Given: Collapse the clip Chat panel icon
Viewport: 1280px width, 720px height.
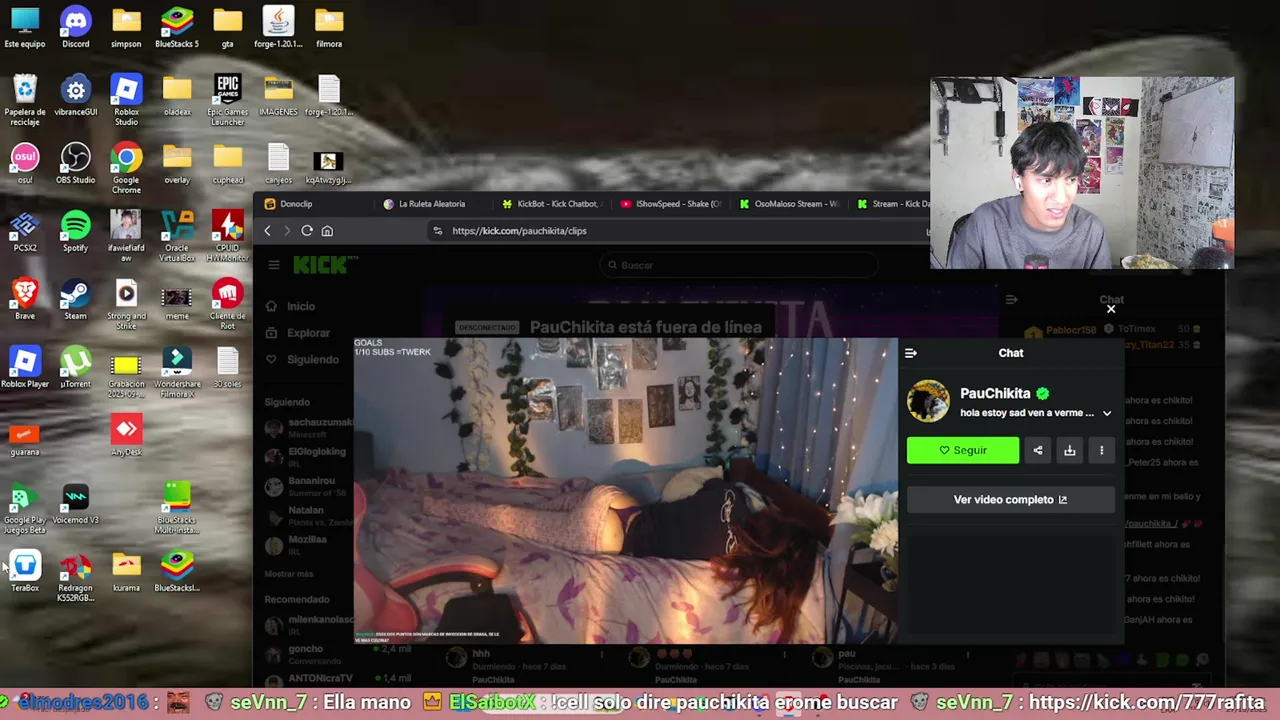Looking at the screenshot, I should coord(911,353).
